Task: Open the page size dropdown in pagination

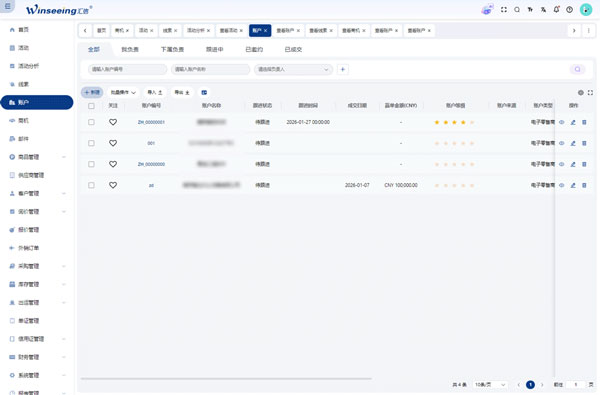Action: pyautogui.click(x=490, y=385)
